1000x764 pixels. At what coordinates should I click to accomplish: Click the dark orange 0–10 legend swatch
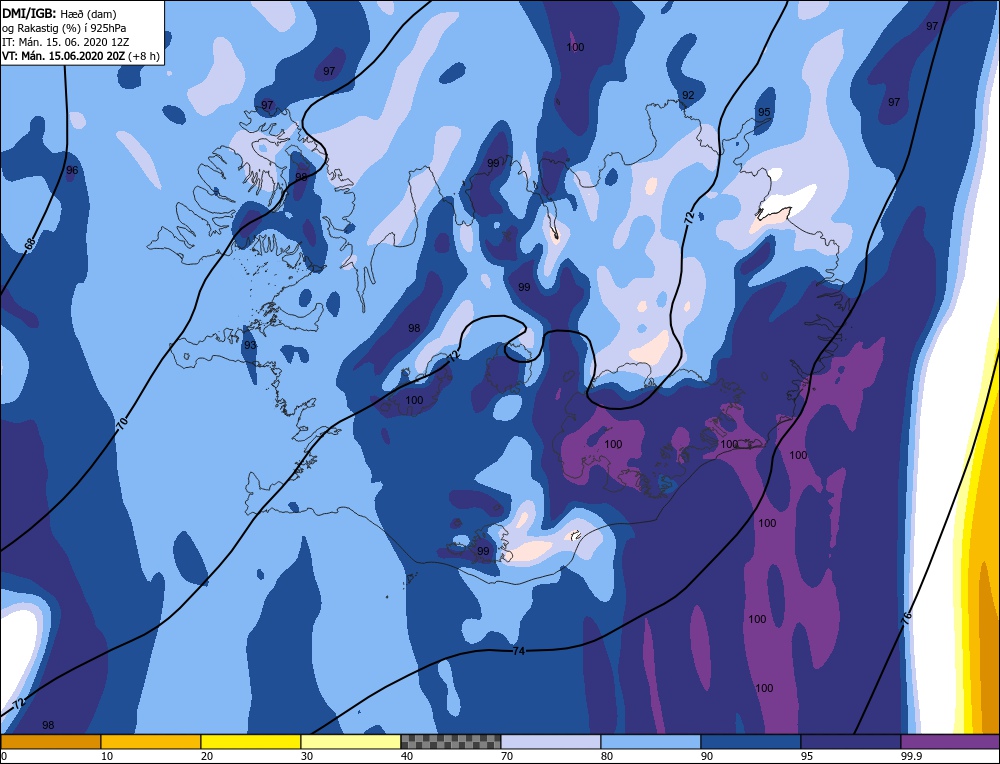pyautogui.click(x=50, y=742)
